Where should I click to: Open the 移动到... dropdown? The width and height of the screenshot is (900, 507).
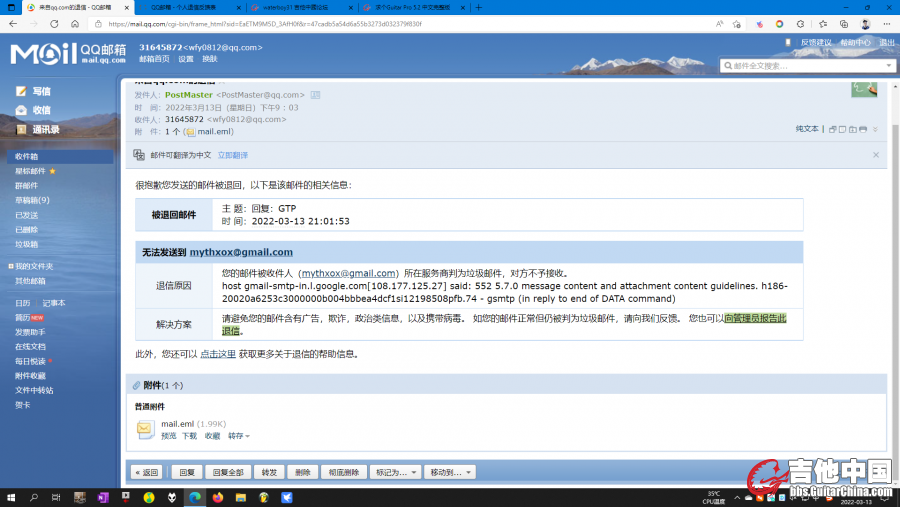click(450, 472)
